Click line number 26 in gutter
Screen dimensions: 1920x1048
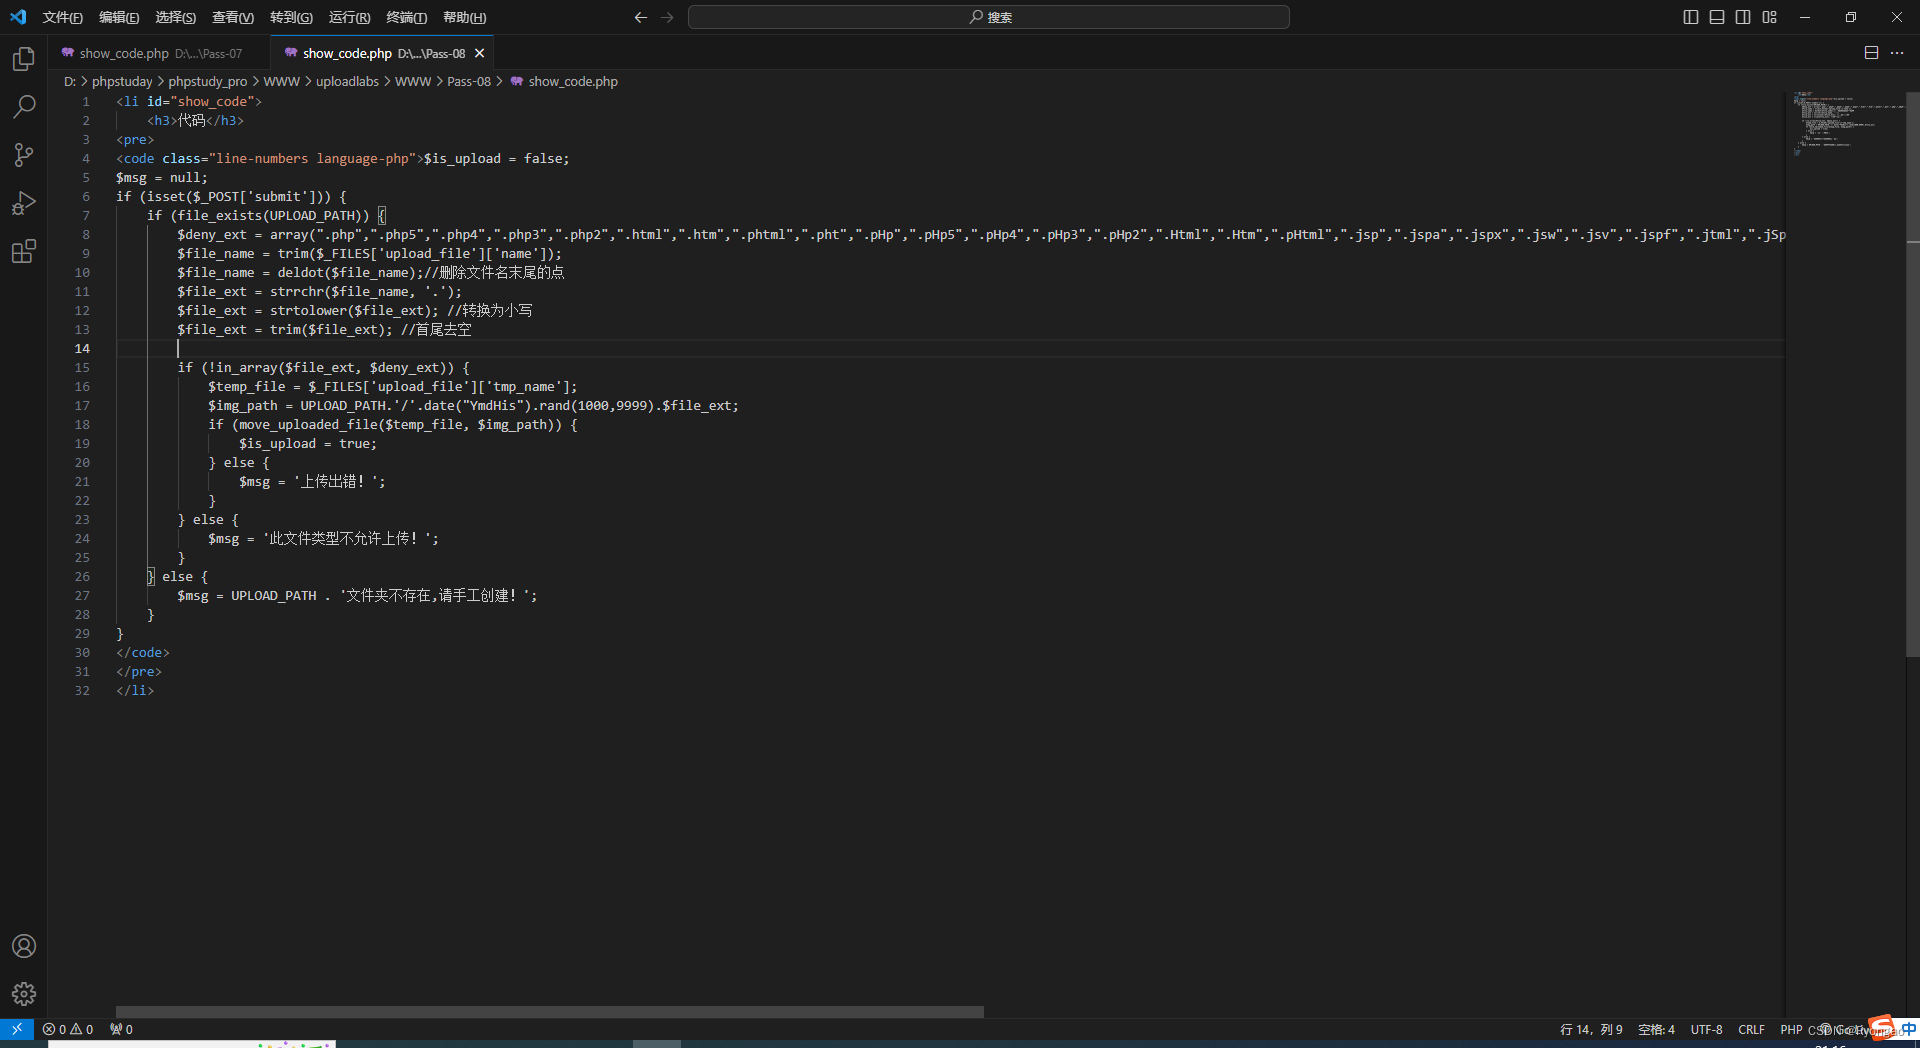(82, 576)
